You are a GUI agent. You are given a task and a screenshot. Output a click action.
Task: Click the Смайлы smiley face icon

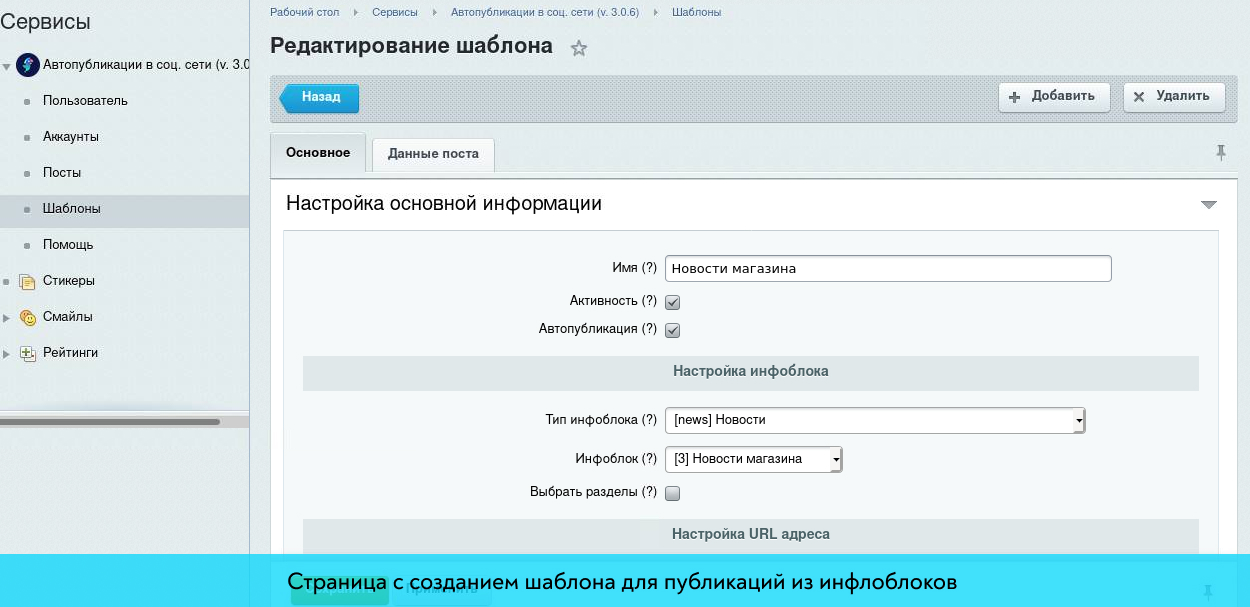tap(28, 317)
